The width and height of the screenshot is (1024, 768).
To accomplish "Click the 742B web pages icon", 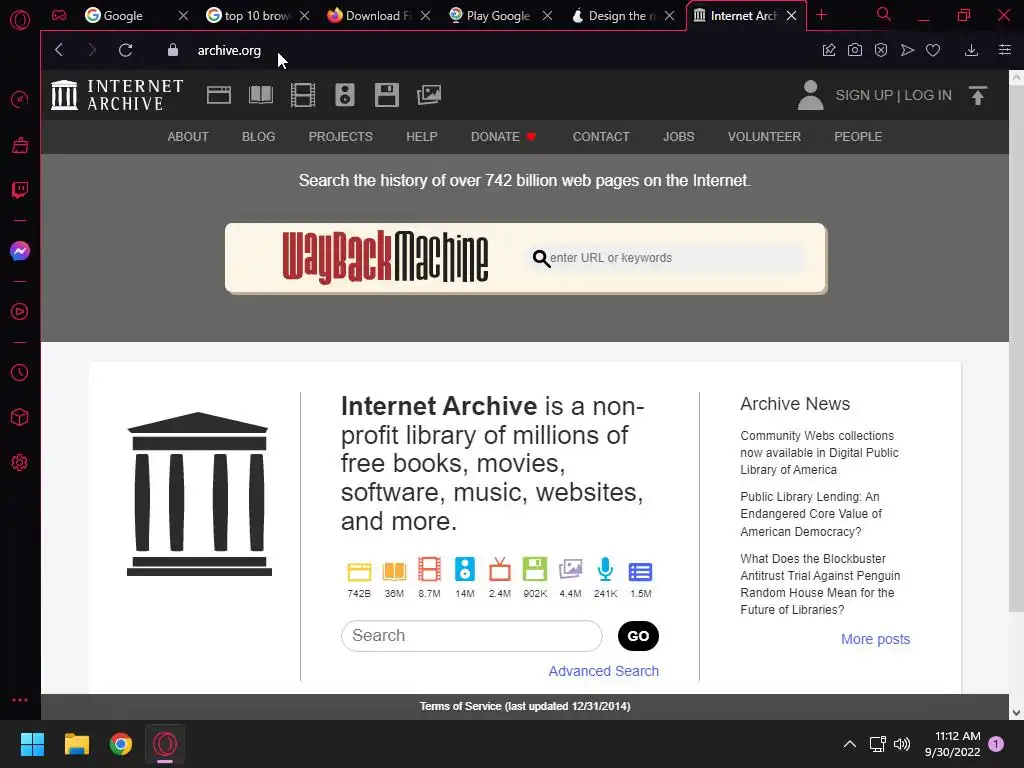I will point(359,571).
